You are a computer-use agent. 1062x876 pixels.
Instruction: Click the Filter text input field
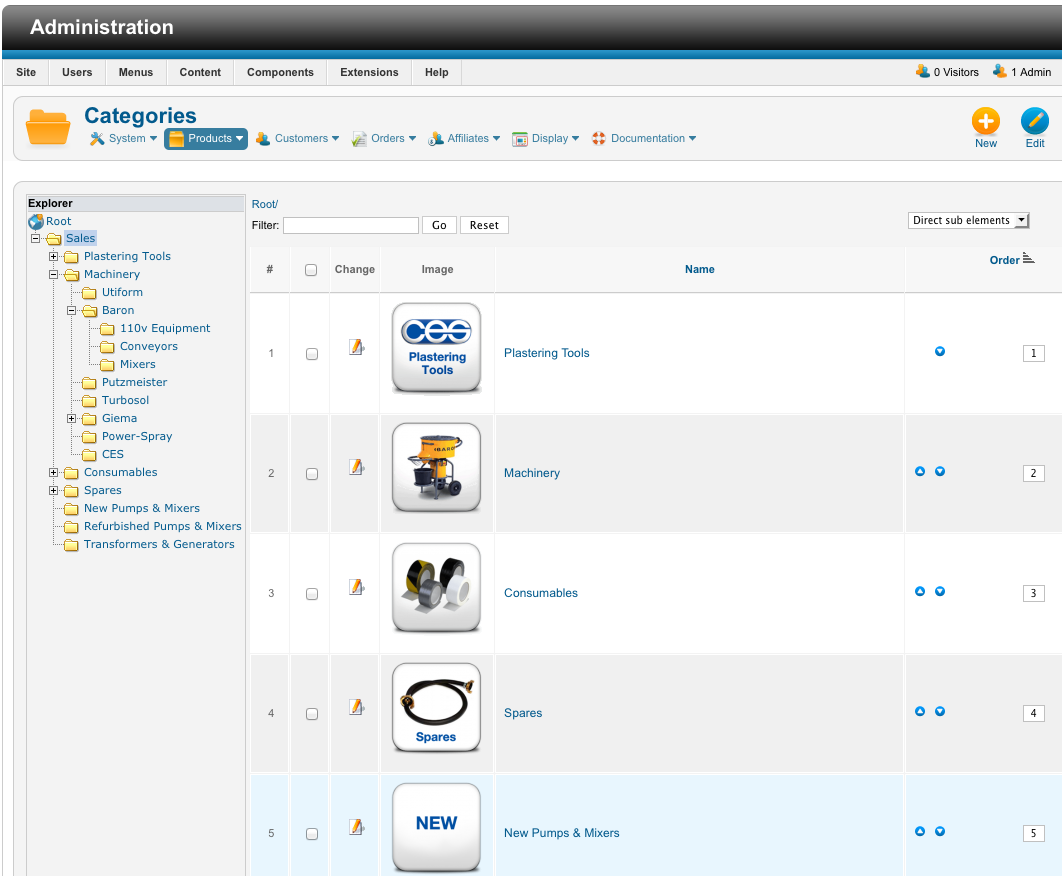(351, 225)
